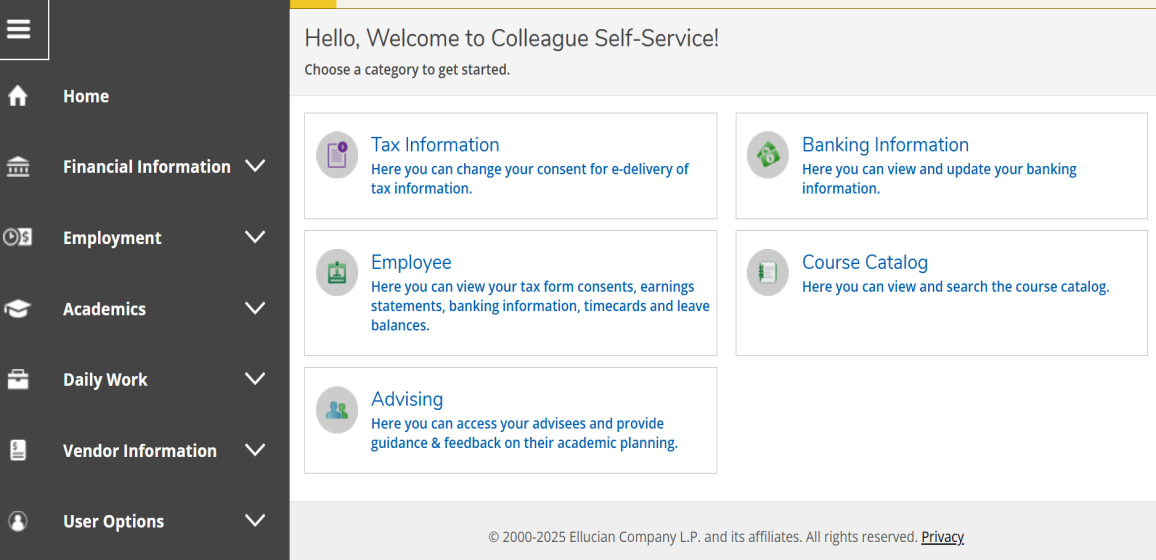Open the Vendor Information menu item
1156x560 pixels.
coord(139,451)
